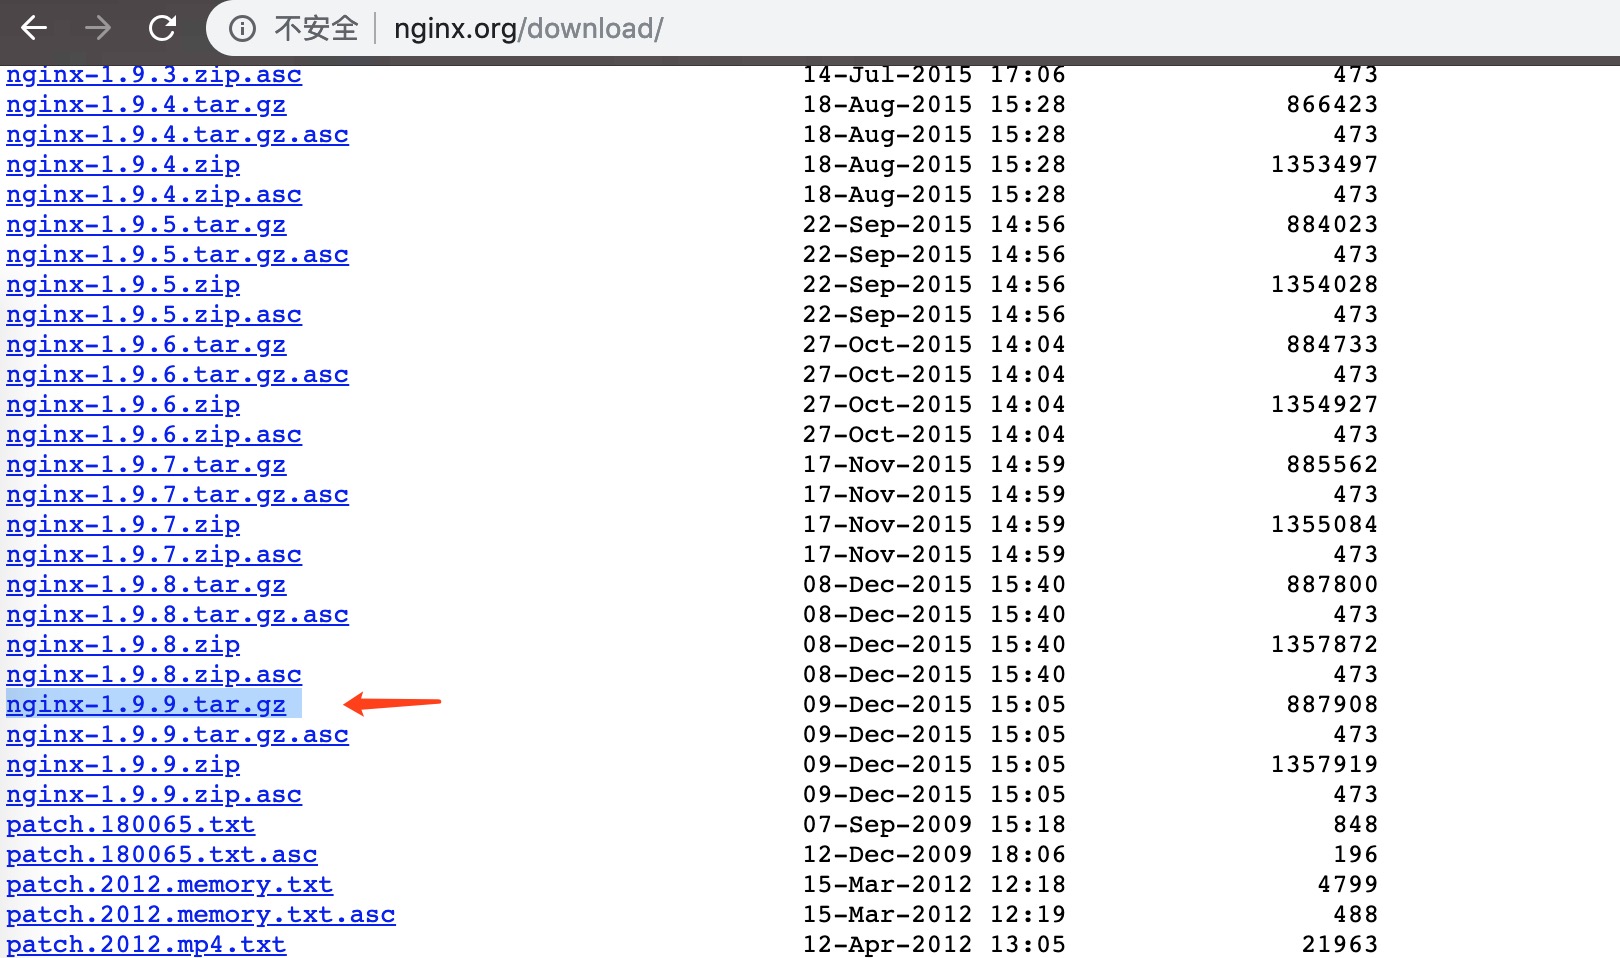Open the nginx-1.9.4.tar.gz.asc link
The width and height of the screenshot is (1620, 958).
click(177, 135)
